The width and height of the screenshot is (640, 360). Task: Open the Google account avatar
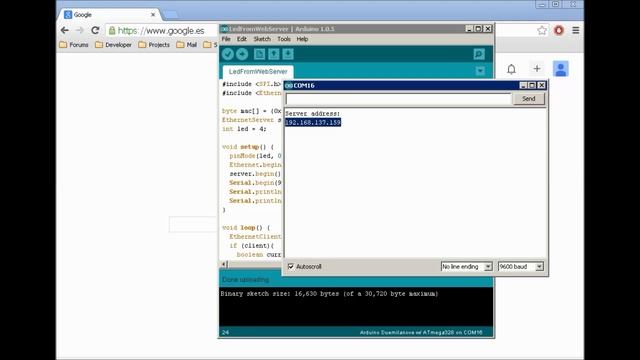coord(561,69)
